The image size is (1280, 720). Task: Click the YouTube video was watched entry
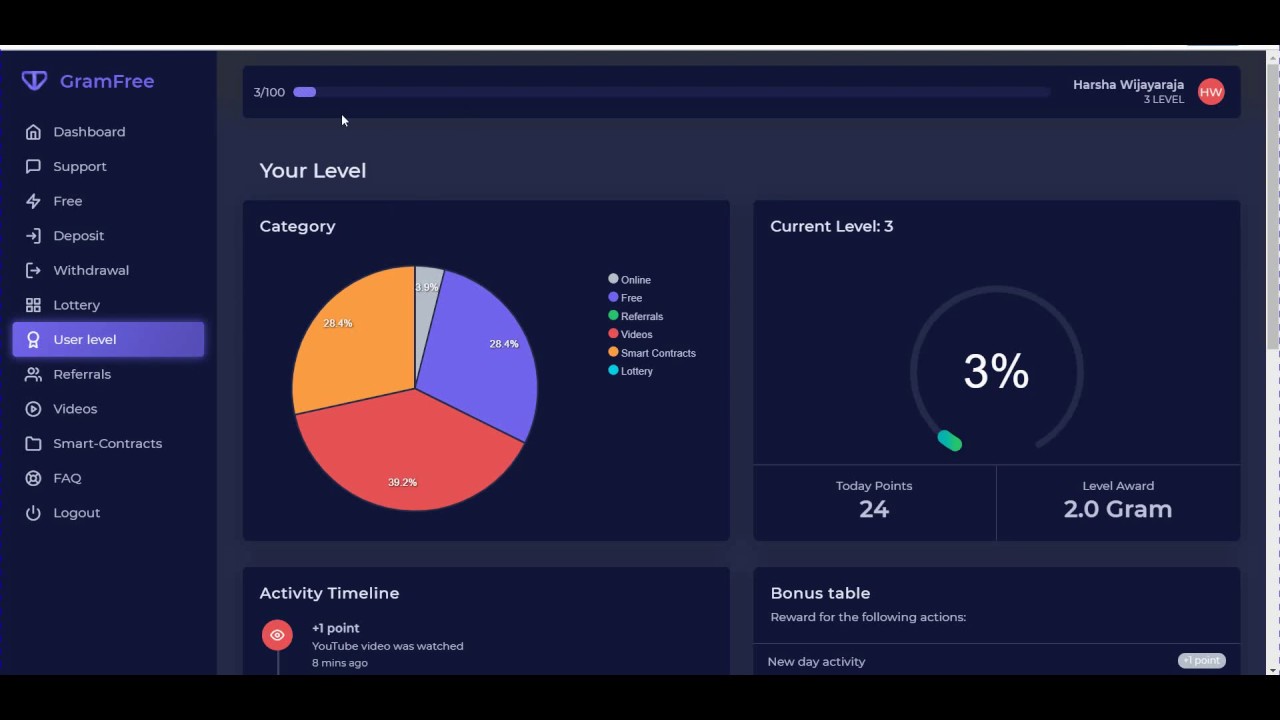[x=387, y=646]
